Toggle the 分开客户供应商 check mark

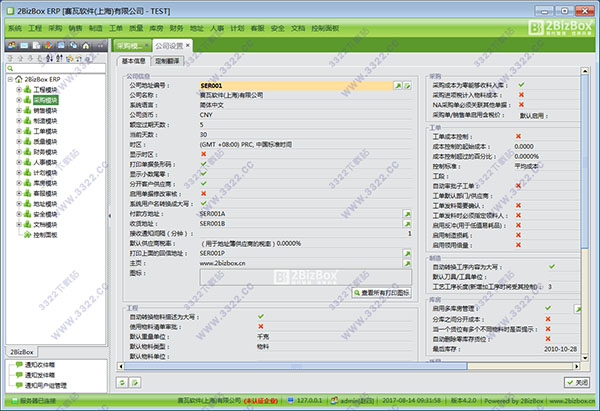tap(204, 184)
